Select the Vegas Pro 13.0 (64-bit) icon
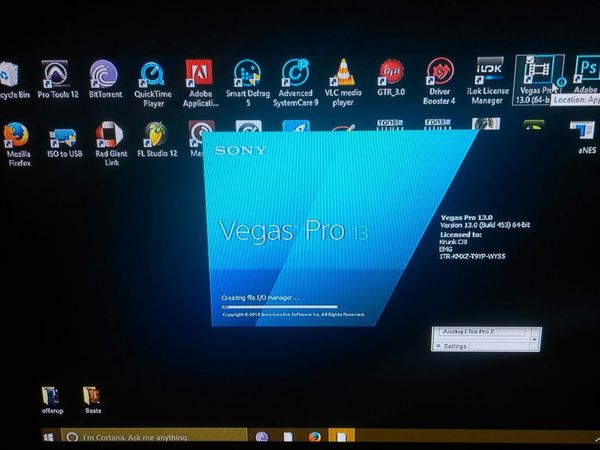This screenshot has height=450, width=600. tap(537, 80)
